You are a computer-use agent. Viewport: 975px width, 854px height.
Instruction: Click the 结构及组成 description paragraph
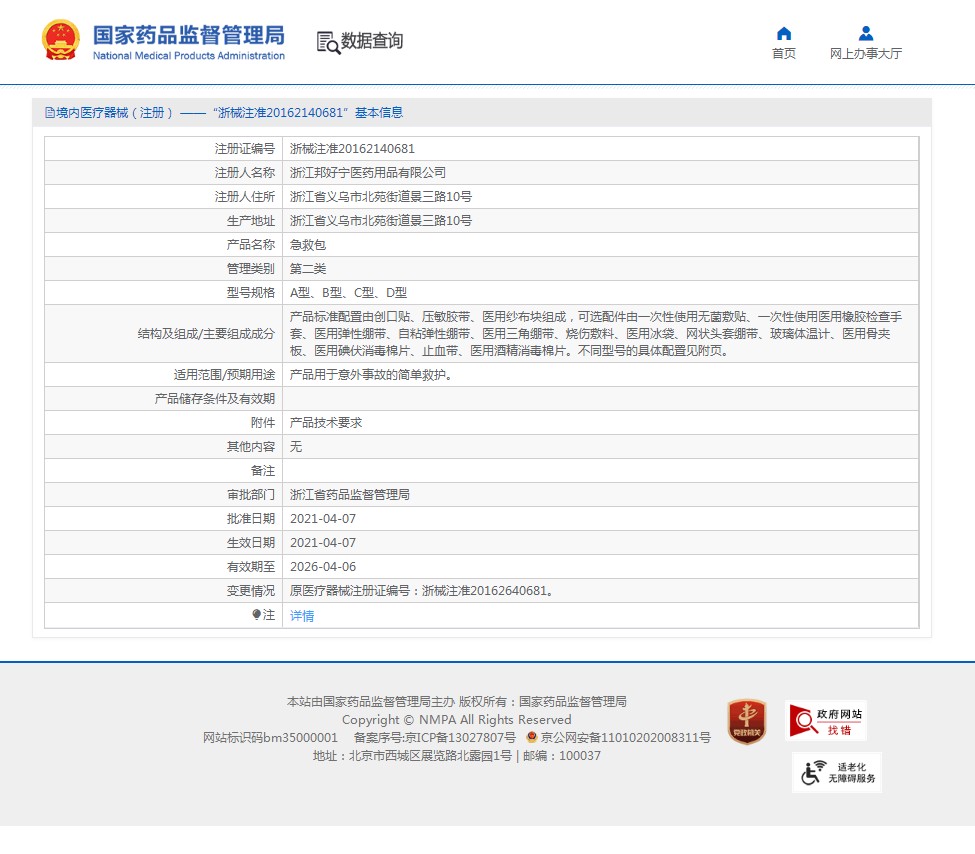(x=596, y=333)
